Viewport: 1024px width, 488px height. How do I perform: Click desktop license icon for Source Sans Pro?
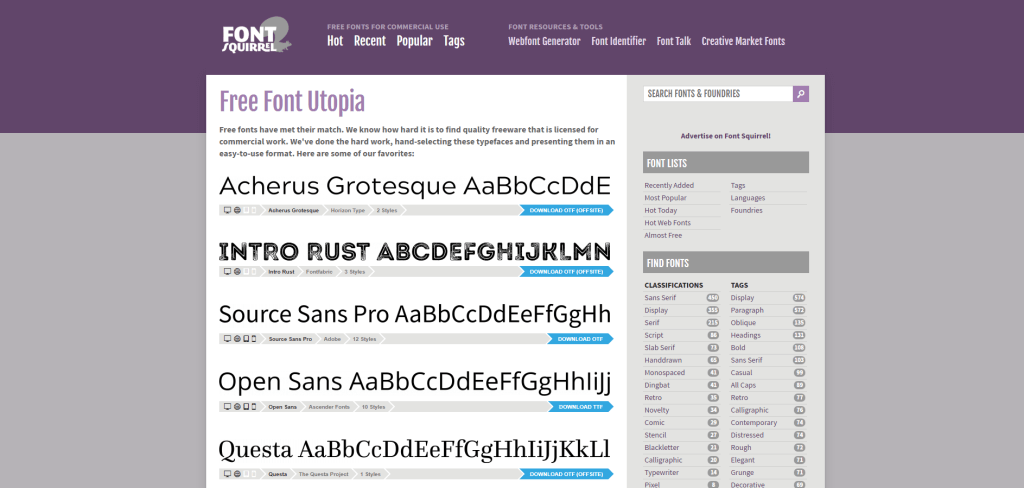(x=227, y=339)
